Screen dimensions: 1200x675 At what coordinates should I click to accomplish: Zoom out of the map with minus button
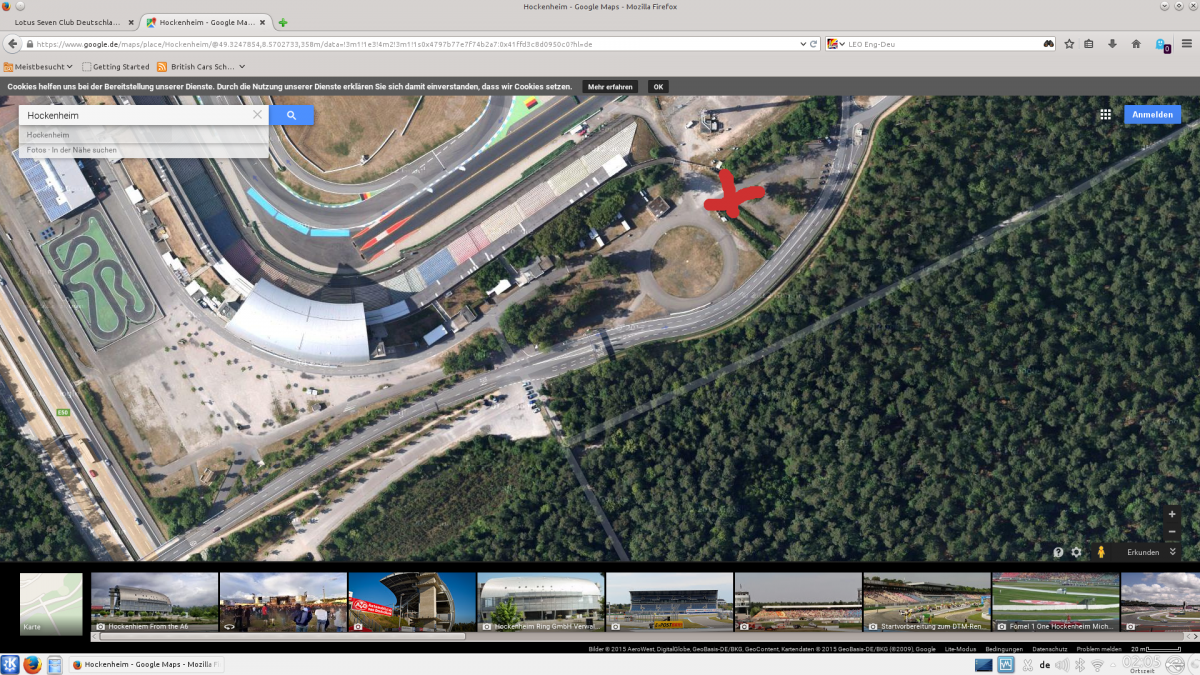[x=1172, y=532]
